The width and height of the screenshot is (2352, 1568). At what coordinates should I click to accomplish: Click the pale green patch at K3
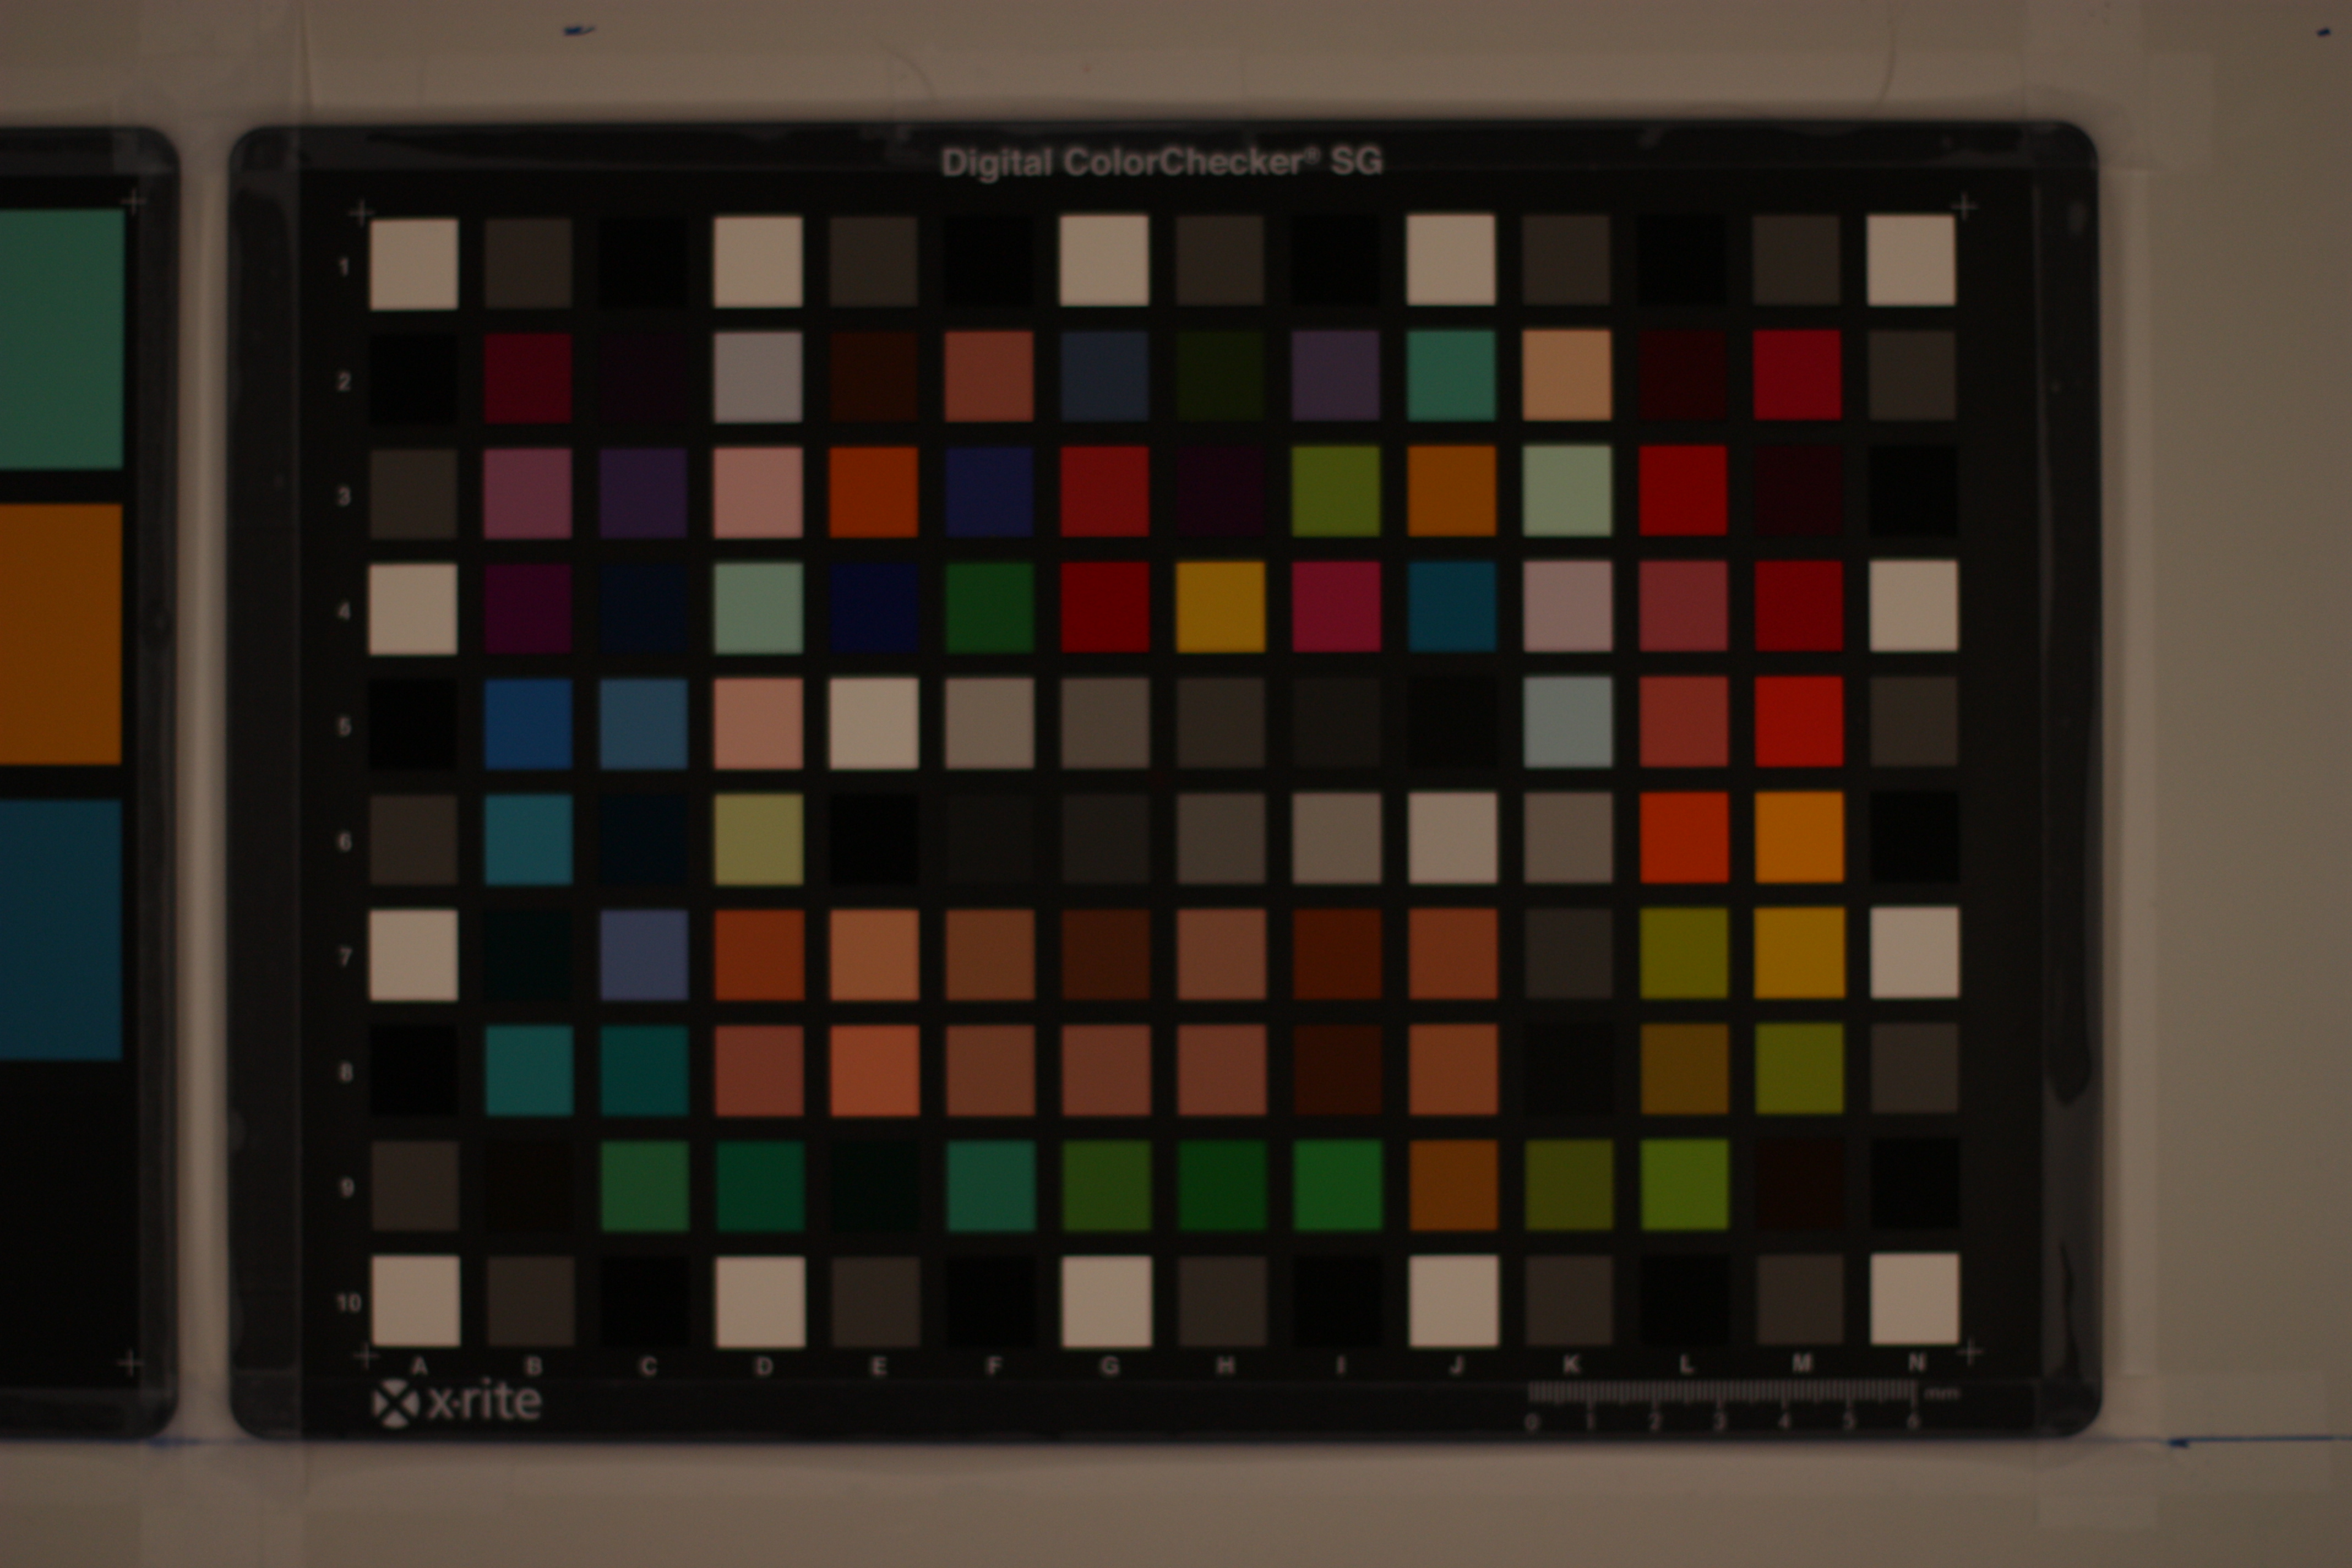[x=1567, y=490]
